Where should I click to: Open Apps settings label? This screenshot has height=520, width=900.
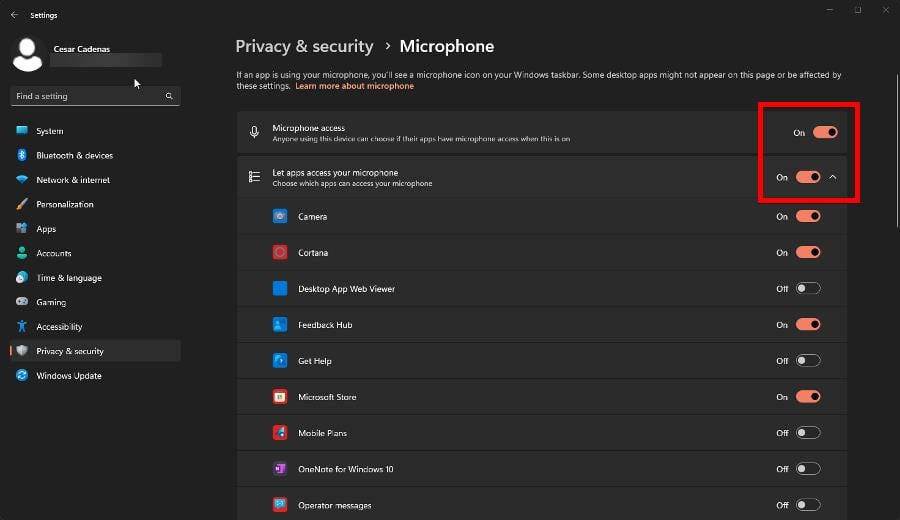[46, 228]
